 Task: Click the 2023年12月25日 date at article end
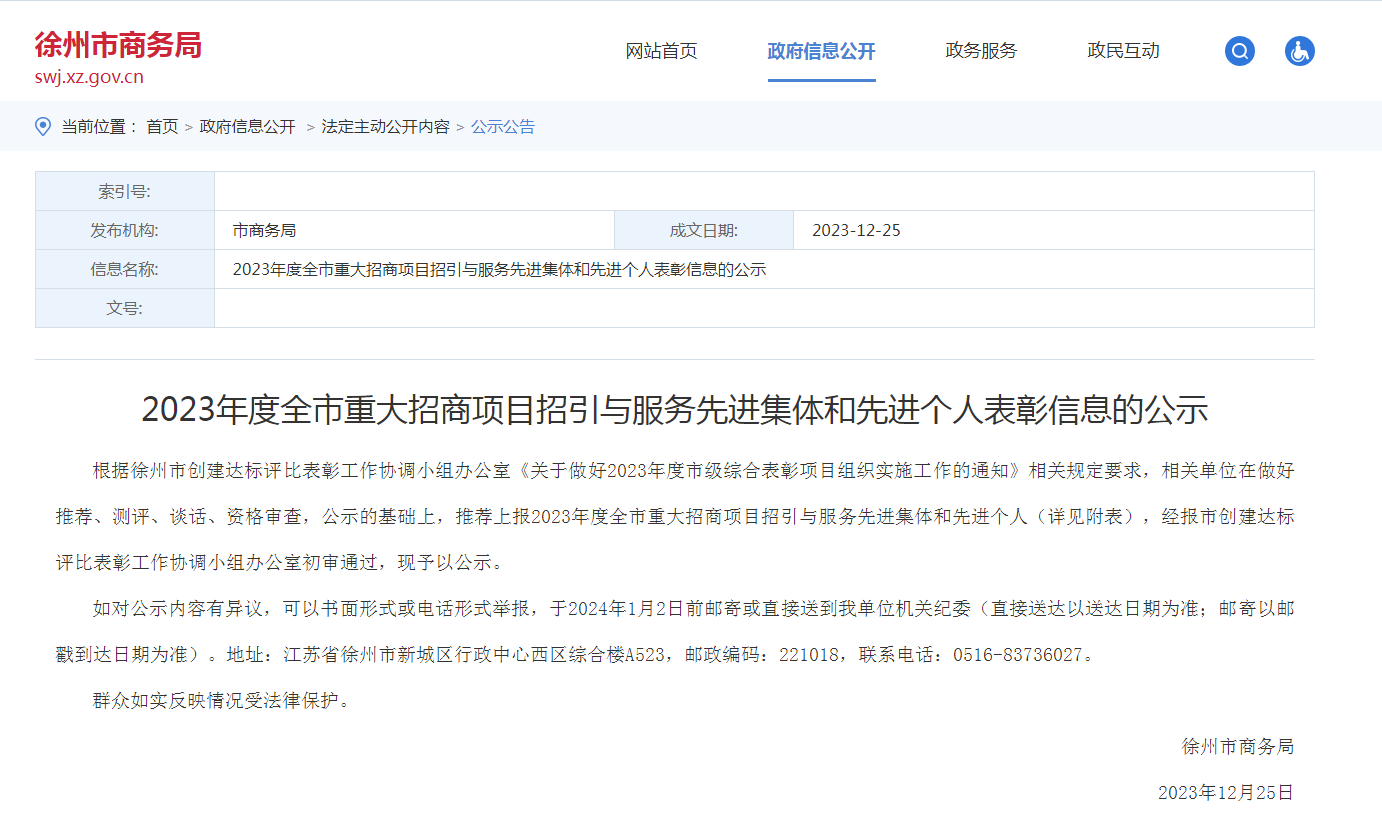point(1225,793)
